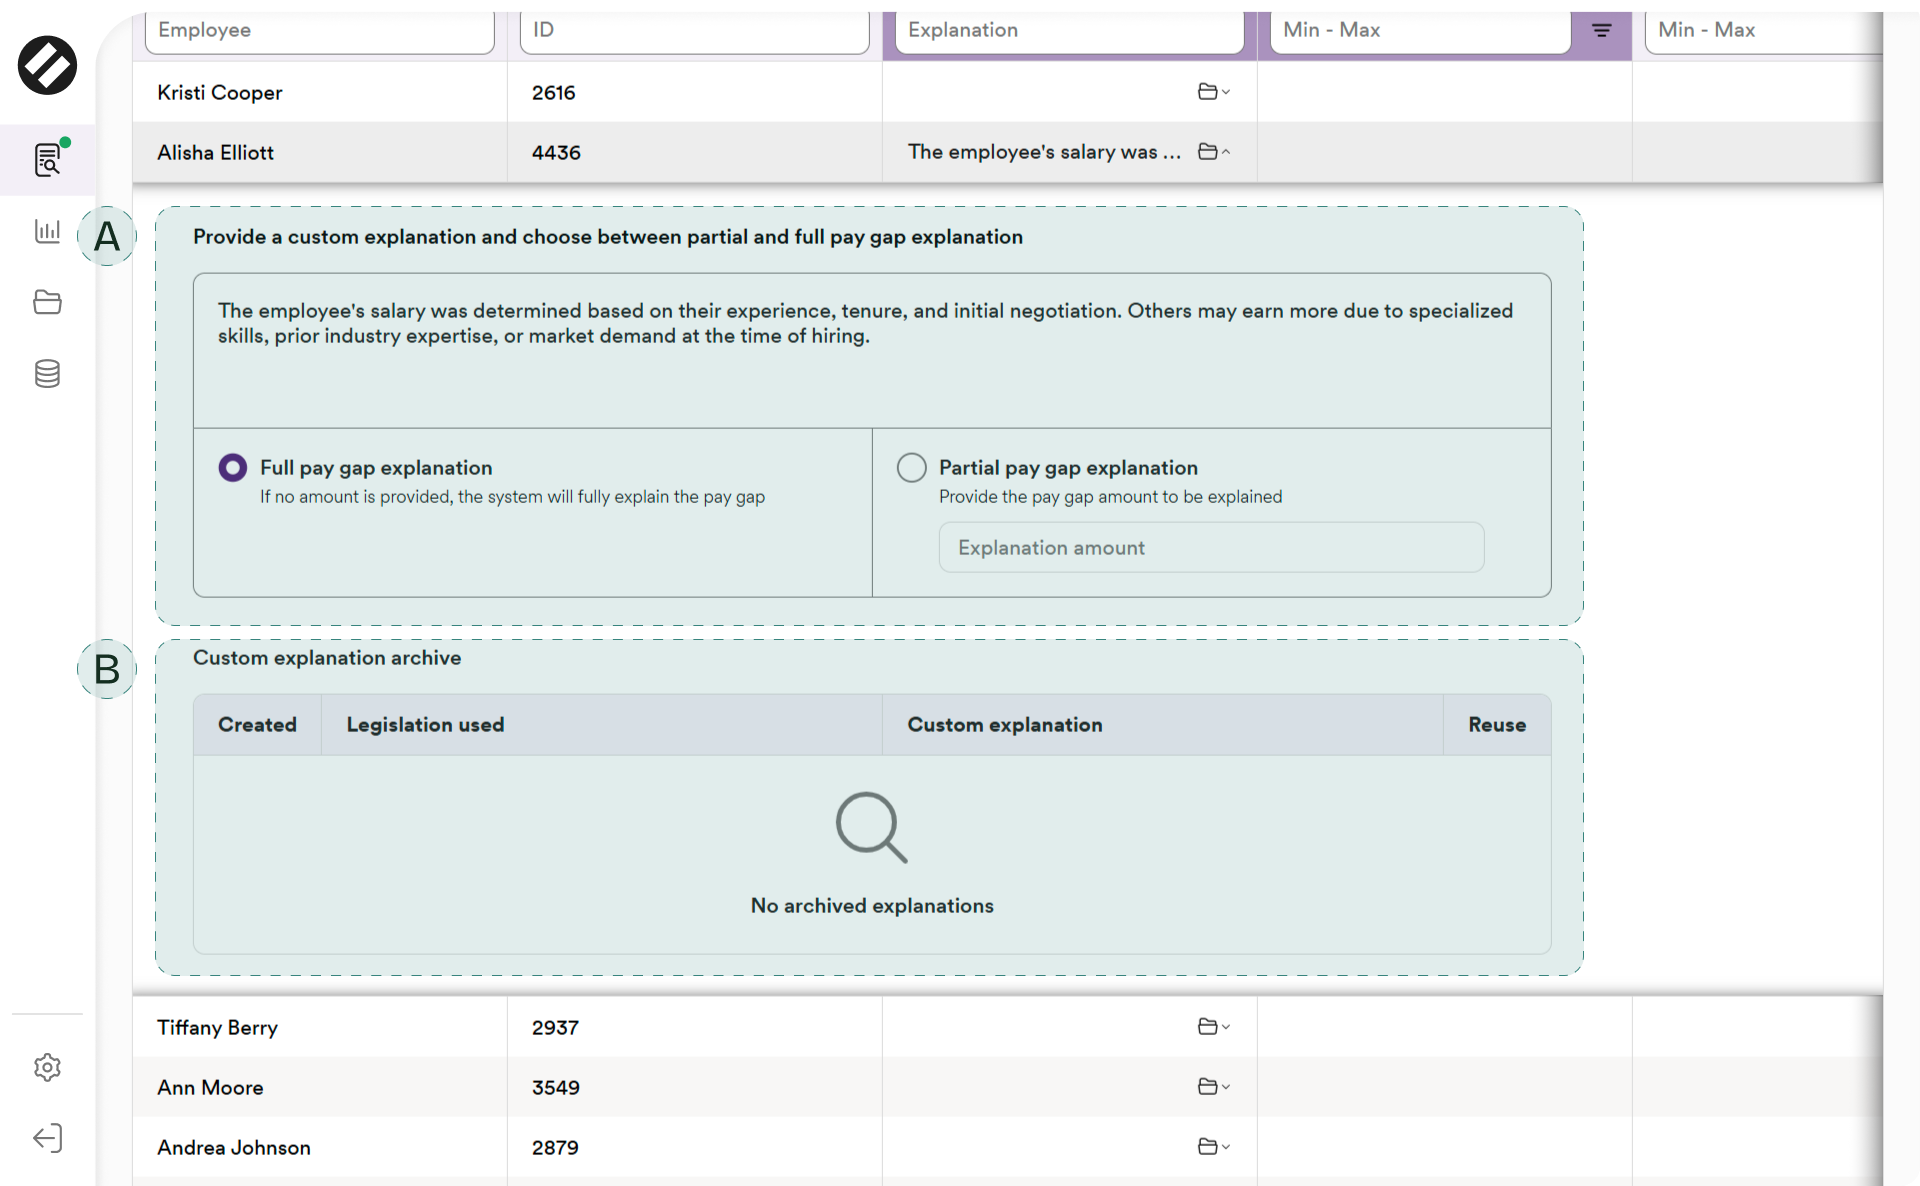Select Partial pay gap explanation option
The image size is (1920, 1186).
[911, 468]
